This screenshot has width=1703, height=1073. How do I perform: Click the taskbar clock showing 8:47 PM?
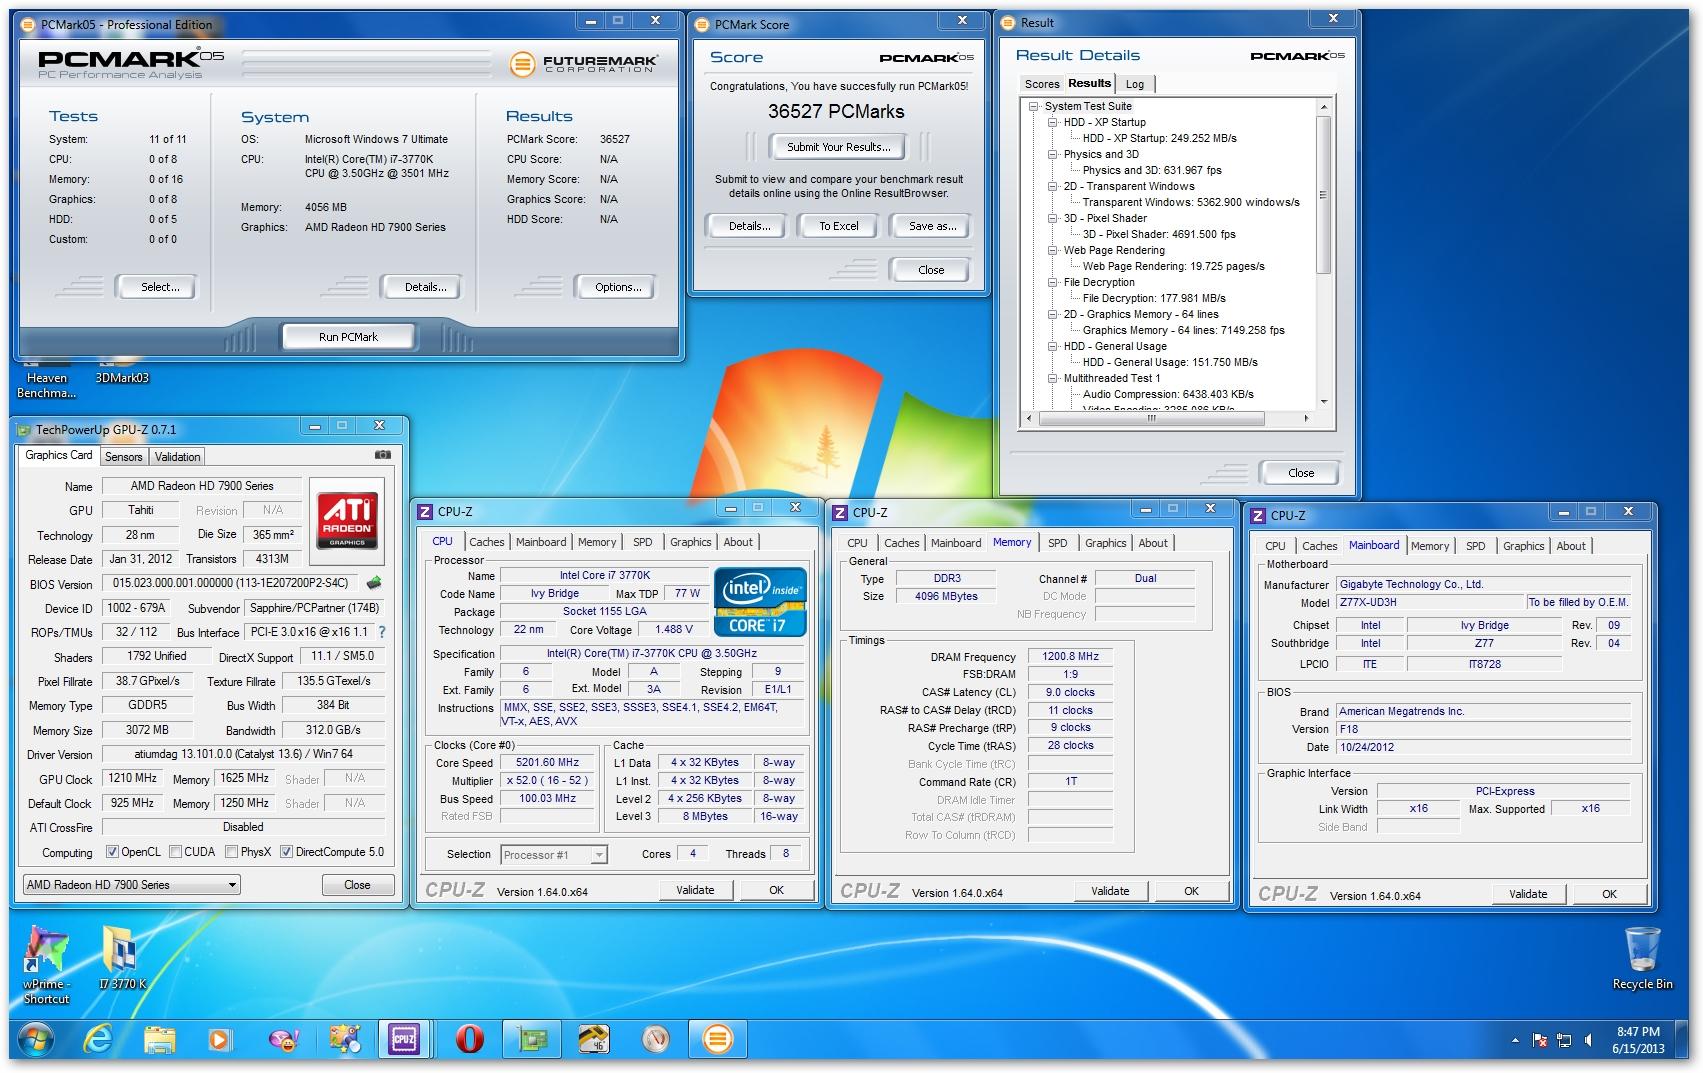point(1638,1040)
